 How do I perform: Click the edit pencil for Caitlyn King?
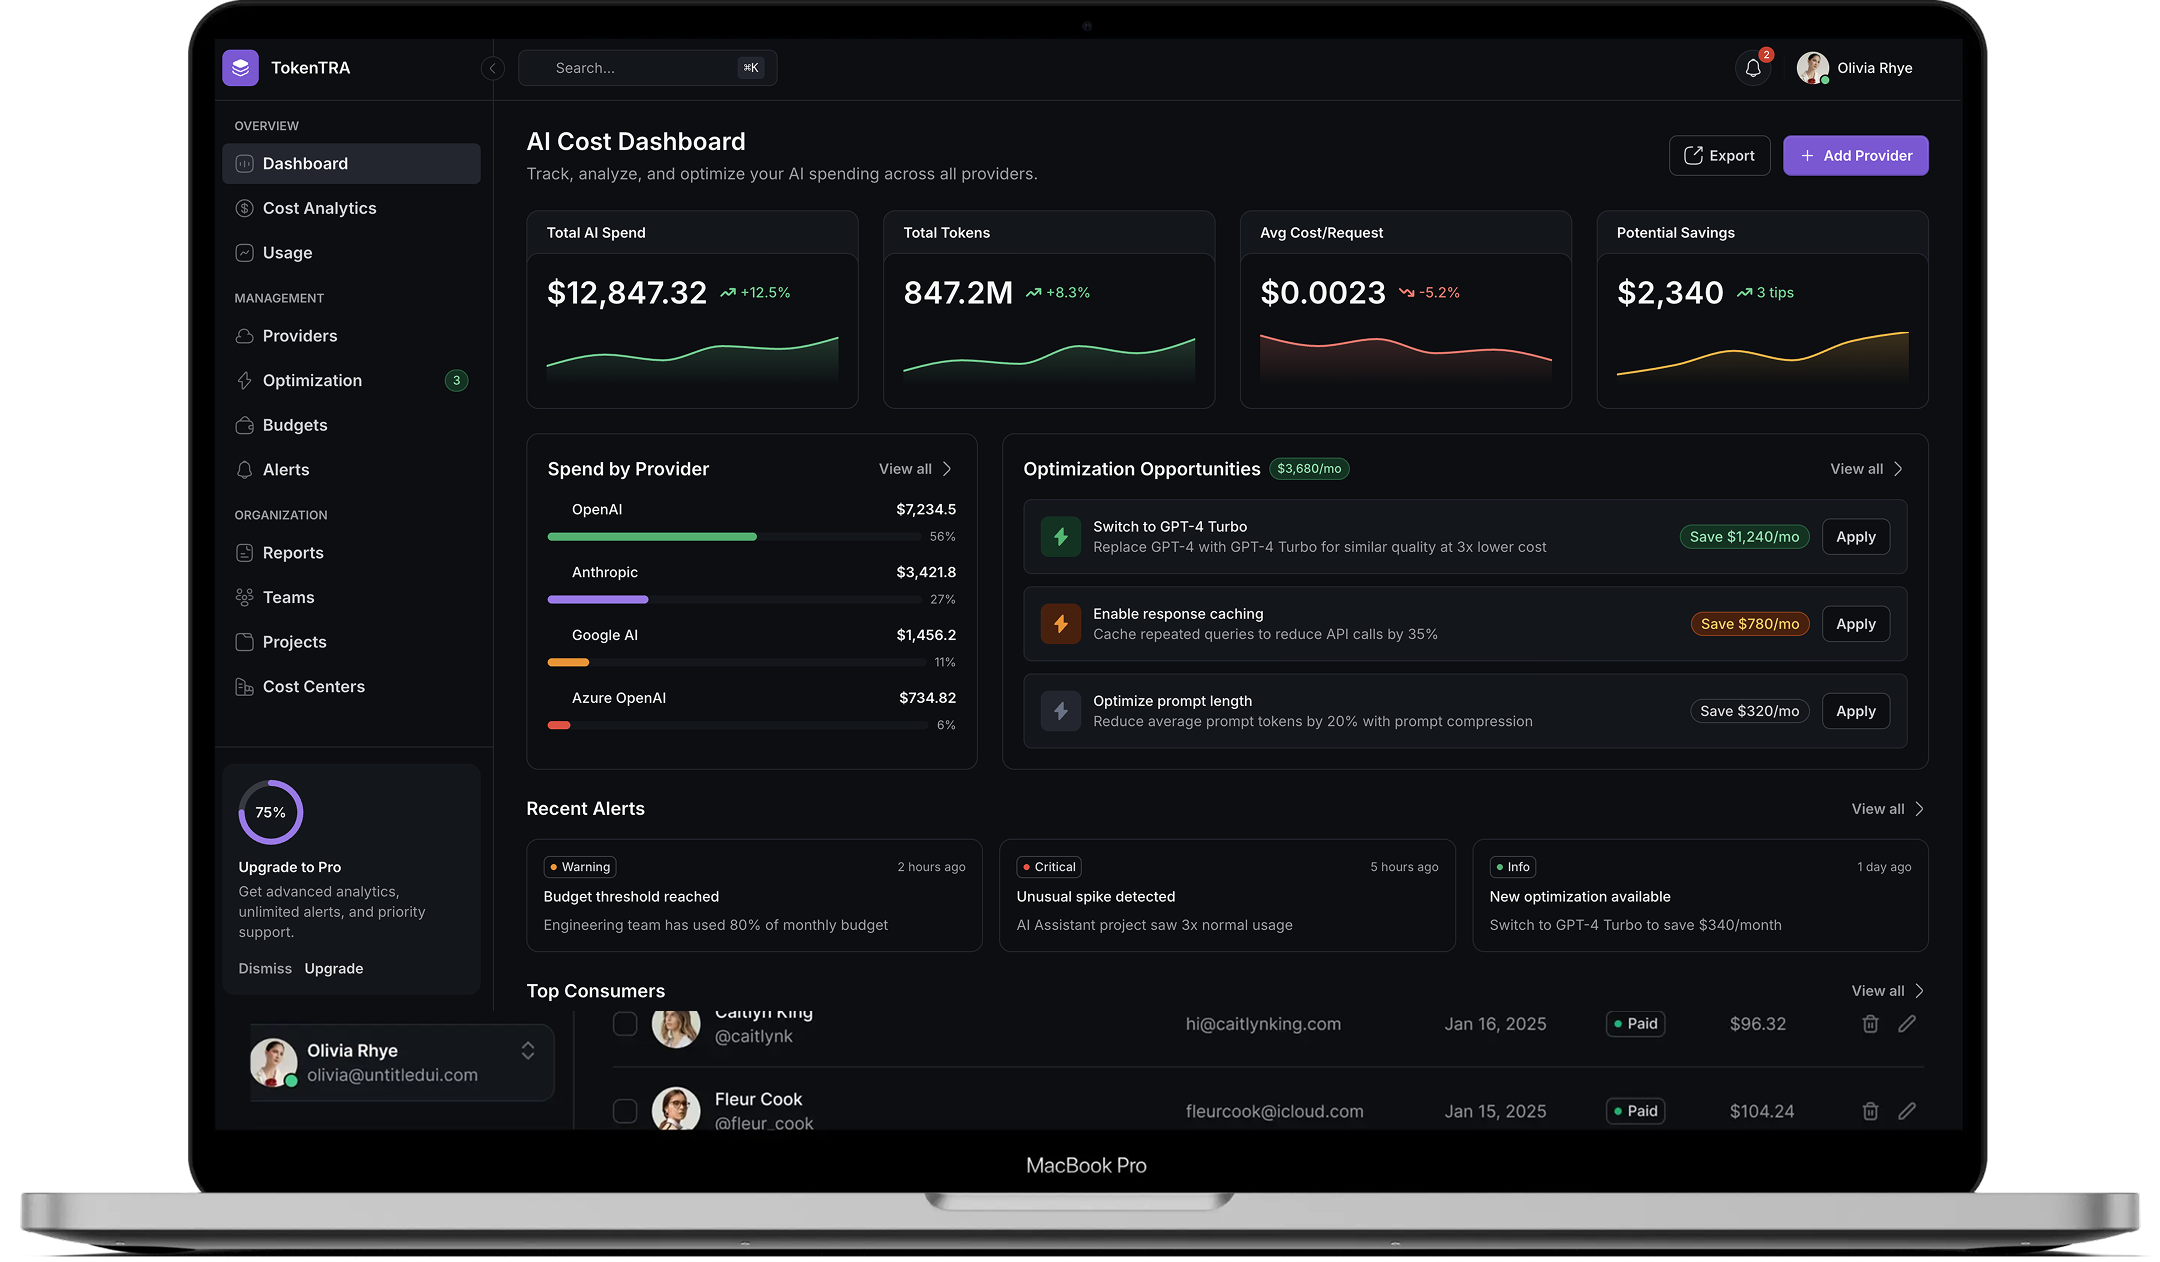click(x=1907, y=1024)
